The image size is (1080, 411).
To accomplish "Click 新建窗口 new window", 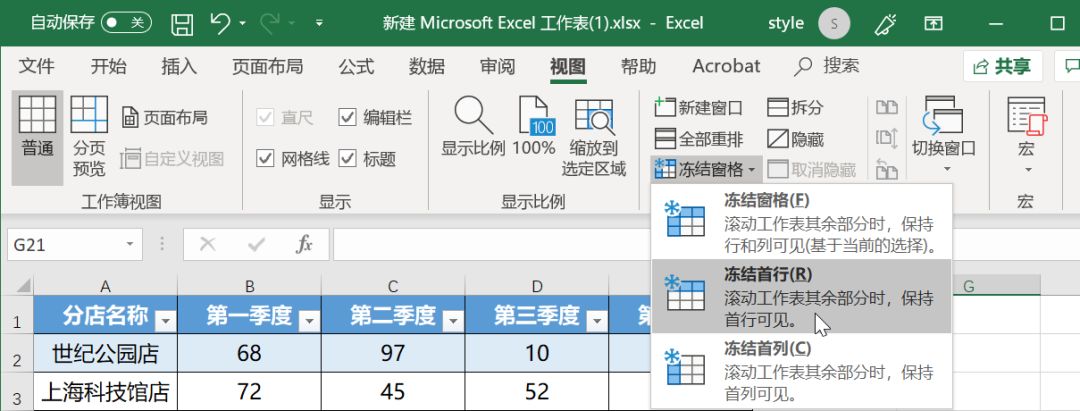I will click(x=699, y=107).
